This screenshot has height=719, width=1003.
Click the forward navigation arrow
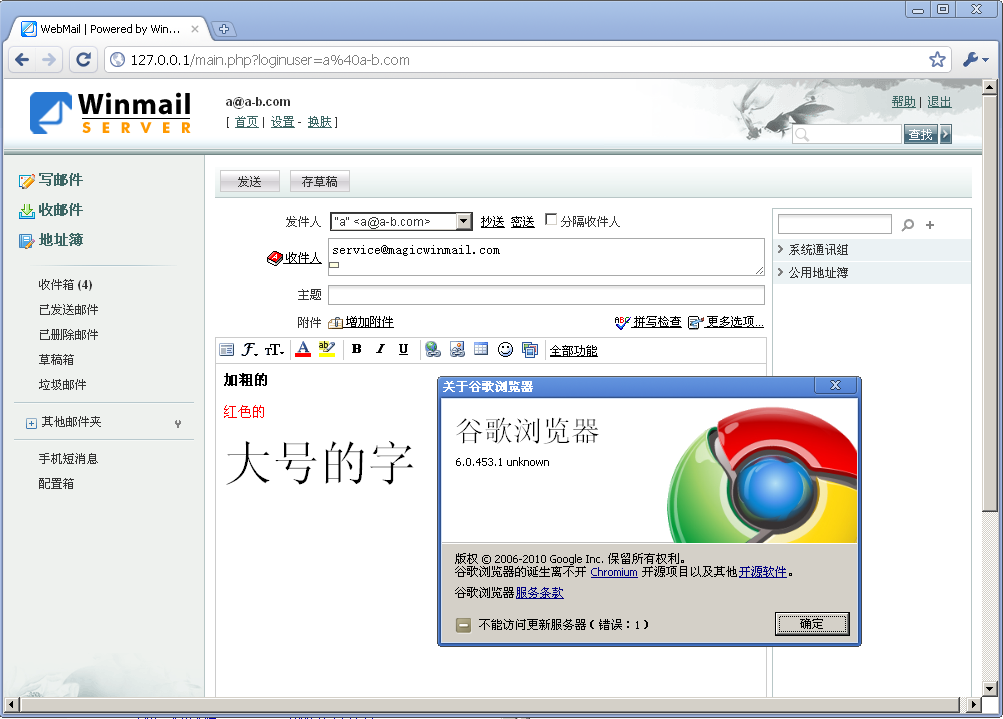tap(49, 59)
